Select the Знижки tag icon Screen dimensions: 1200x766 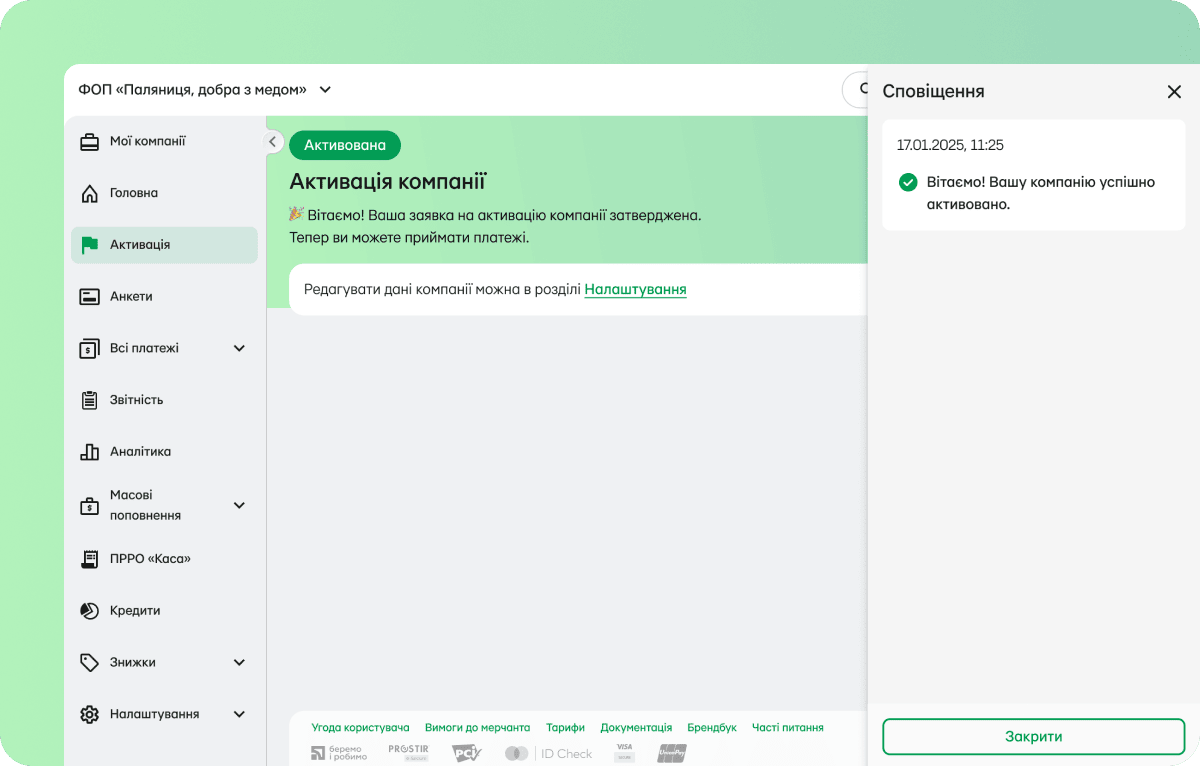click(89, 662)
